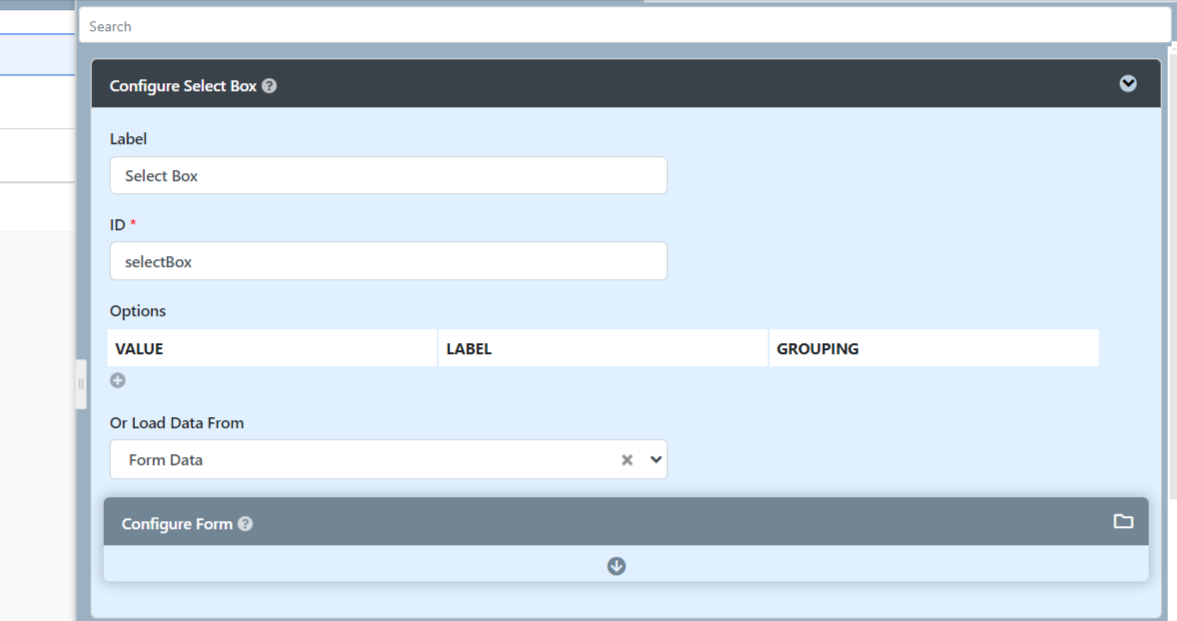Image resolution: width=1177 pixels, height=621 pixels.
Task: Click the VALUE column header
Action: tap(272, 348)
